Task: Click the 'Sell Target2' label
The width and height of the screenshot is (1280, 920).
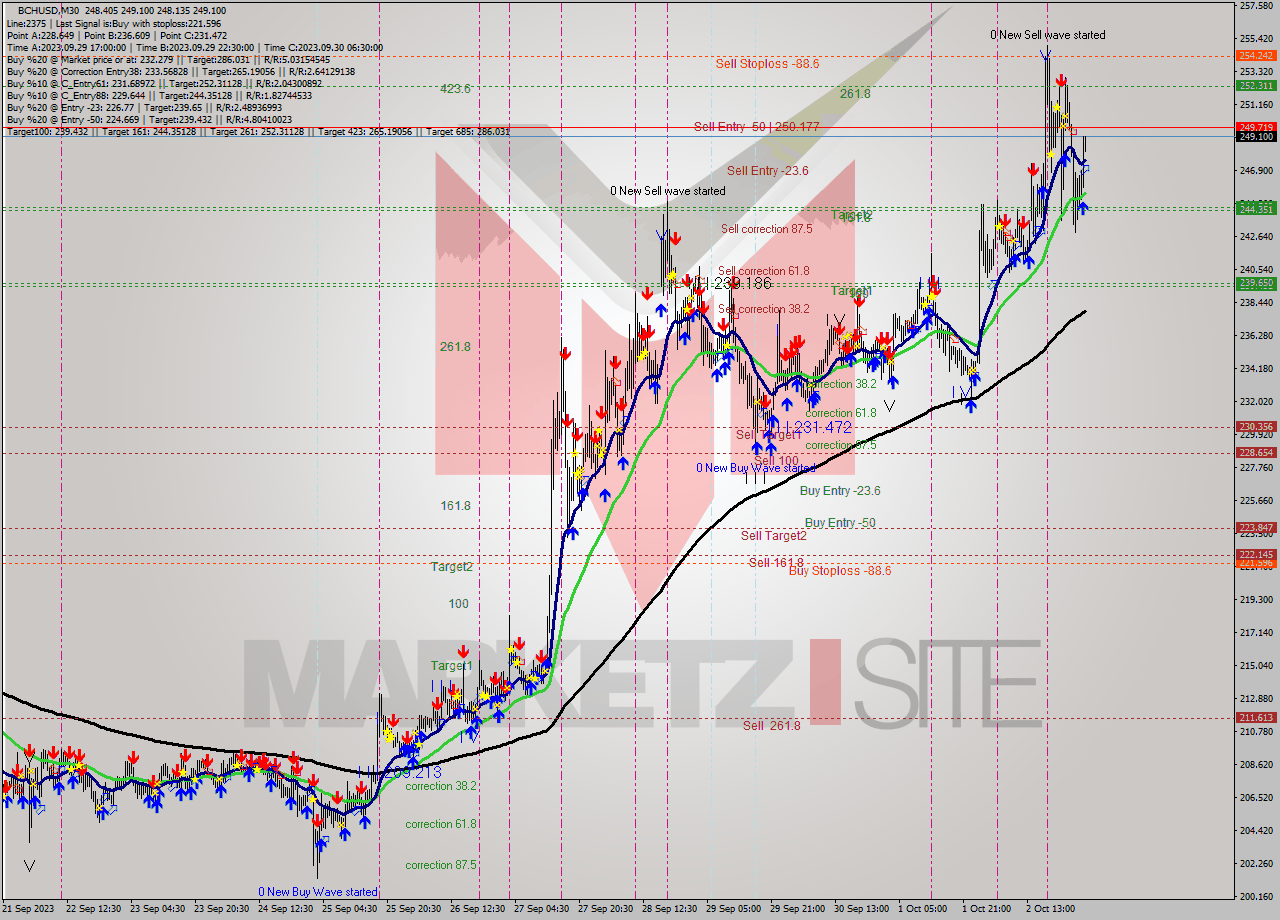Action: pyautogui.click(x=773, y=535)
